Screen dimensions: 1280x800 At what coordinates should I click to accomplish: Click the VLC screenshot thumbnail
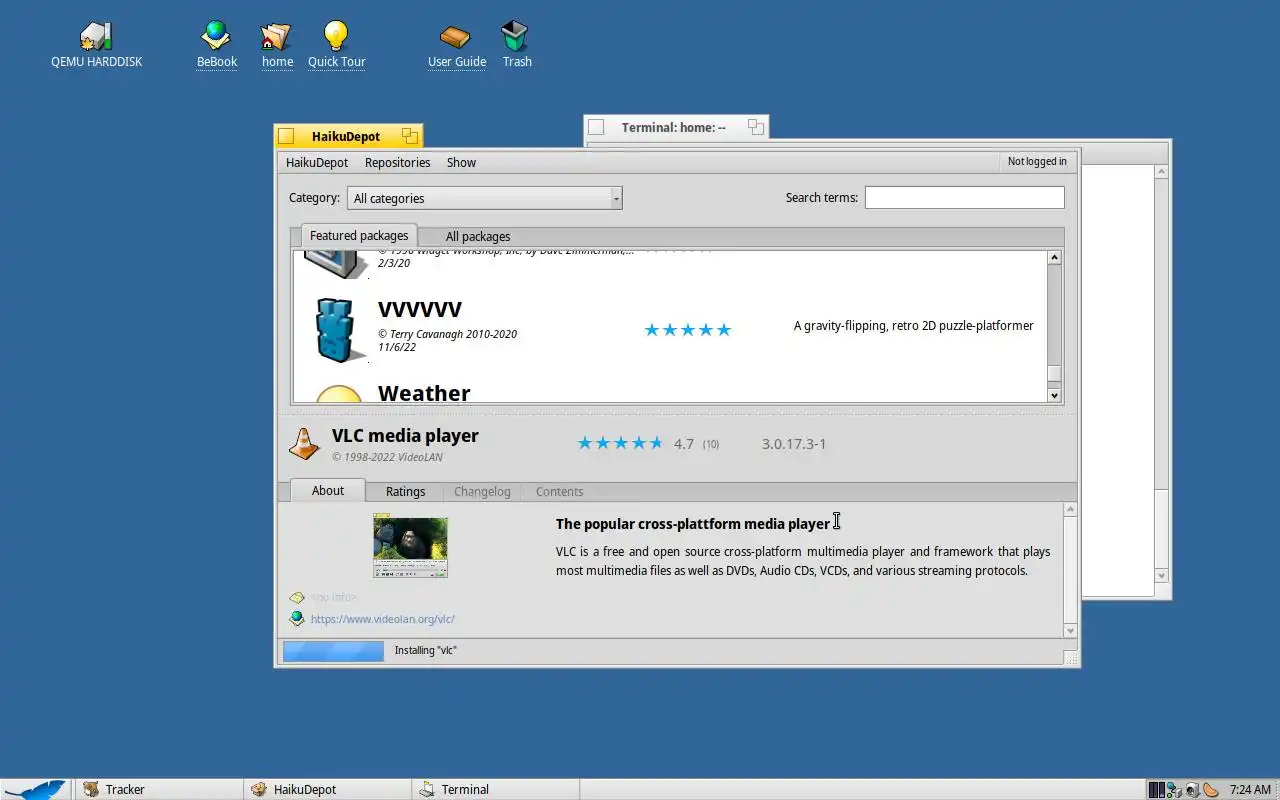coord(410,546)
